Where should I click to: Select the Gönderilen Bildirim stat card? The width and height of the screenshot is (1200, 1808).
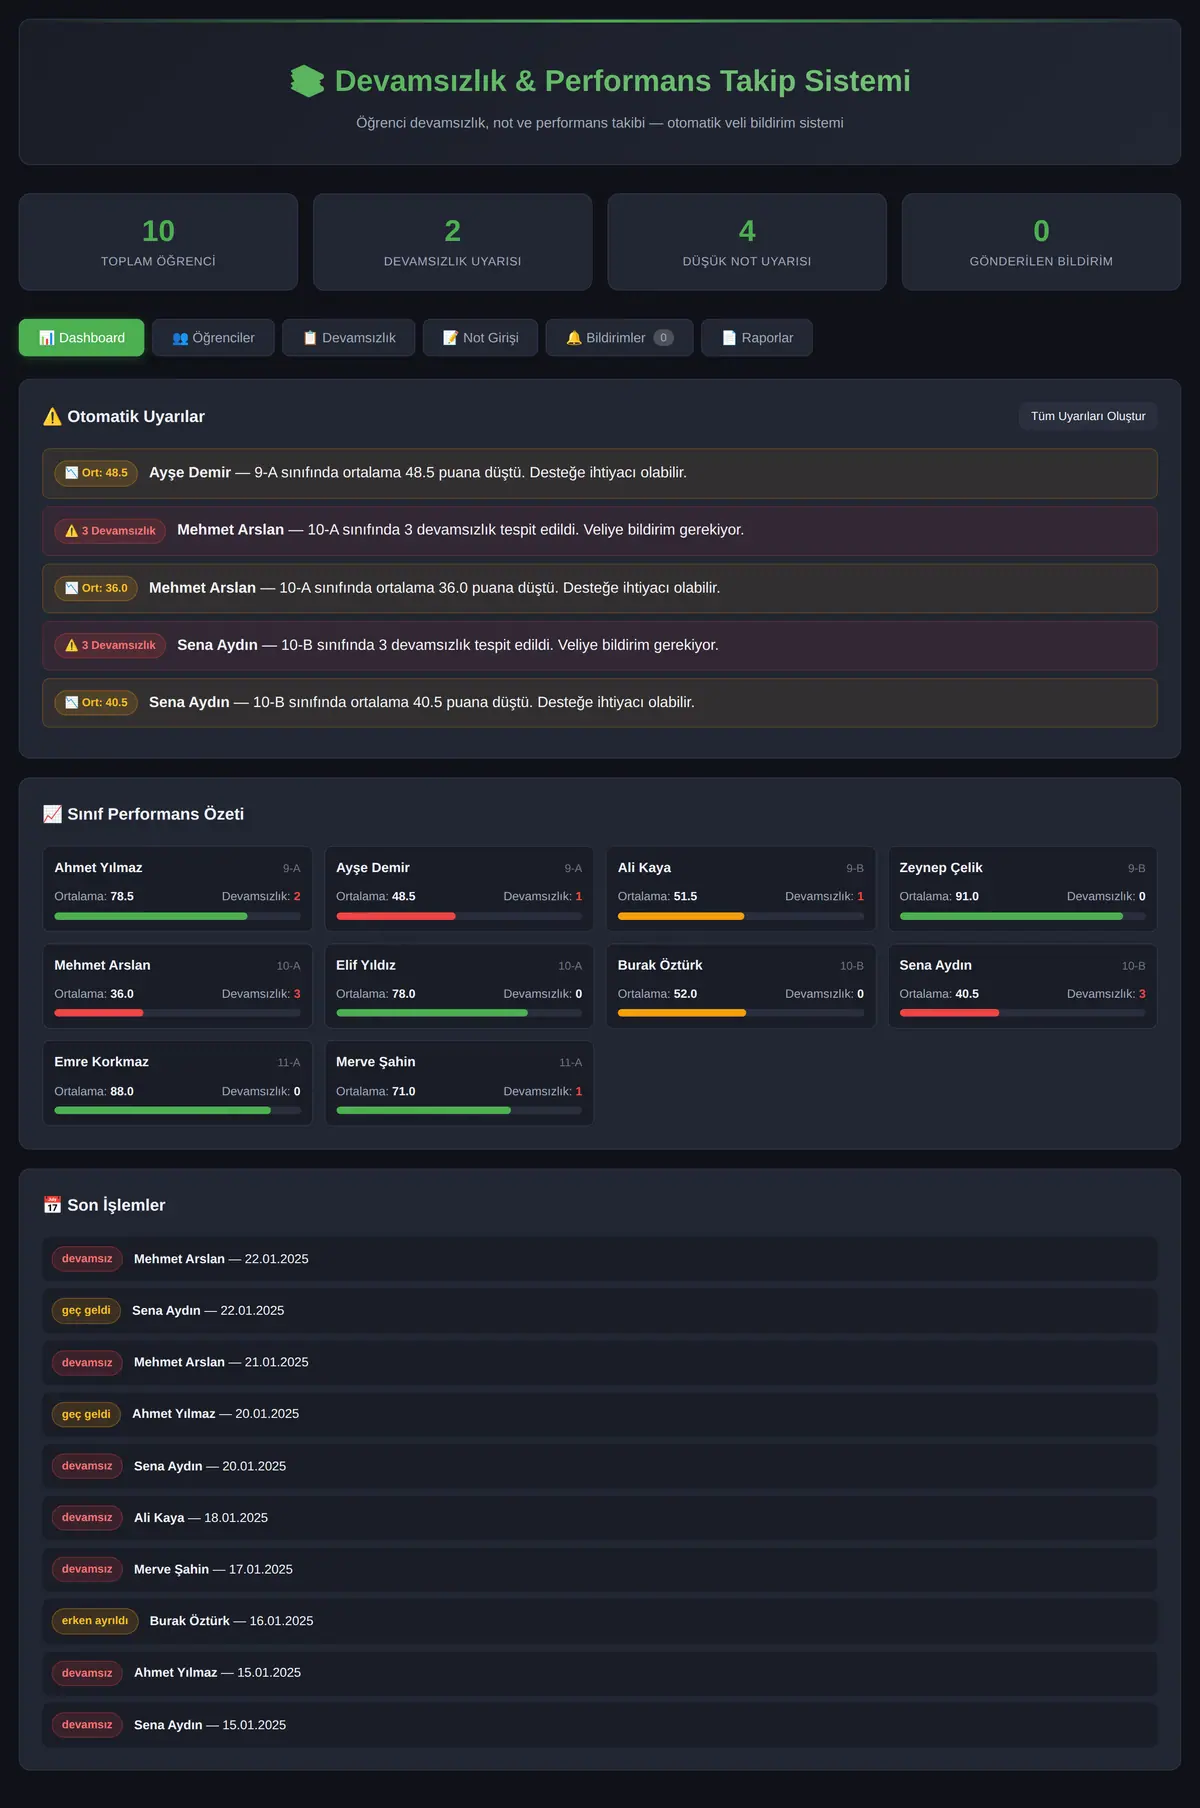pyautogui.click(x=1041, y=242)
